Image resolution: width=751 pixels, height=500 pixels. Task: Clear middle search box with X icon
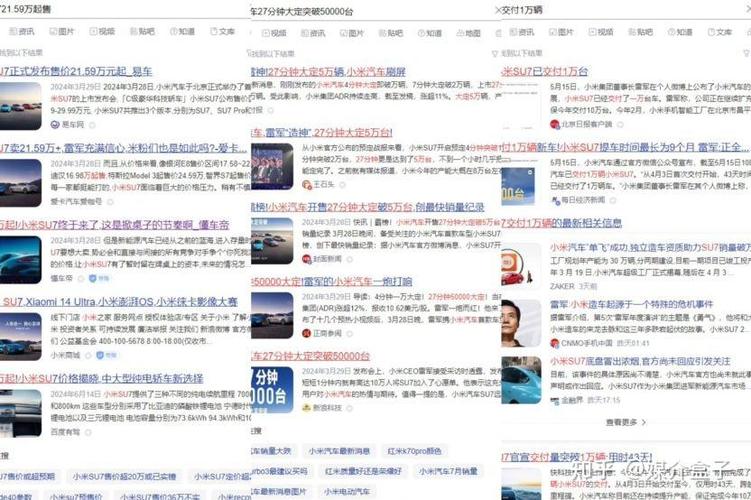tap(498, 10)
